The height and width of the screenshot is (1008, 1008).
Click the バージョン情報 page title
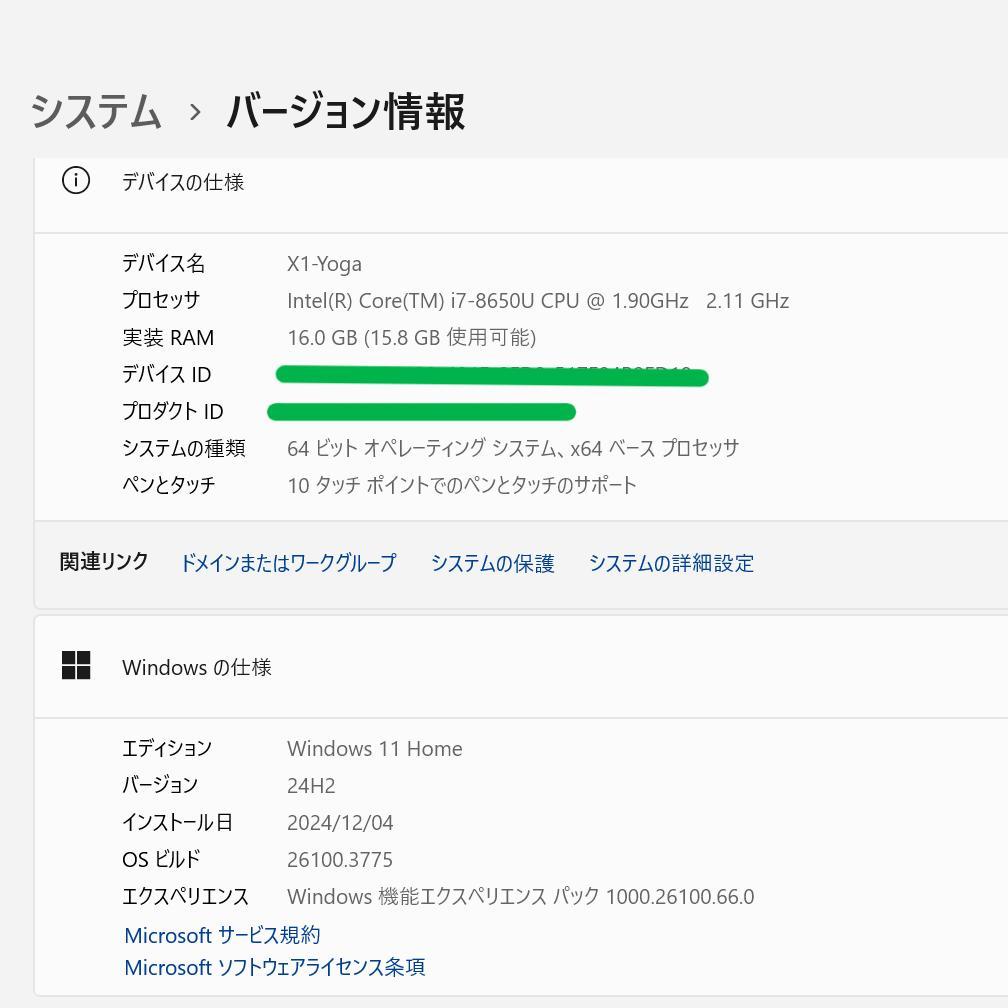click(x=345, y=113)
